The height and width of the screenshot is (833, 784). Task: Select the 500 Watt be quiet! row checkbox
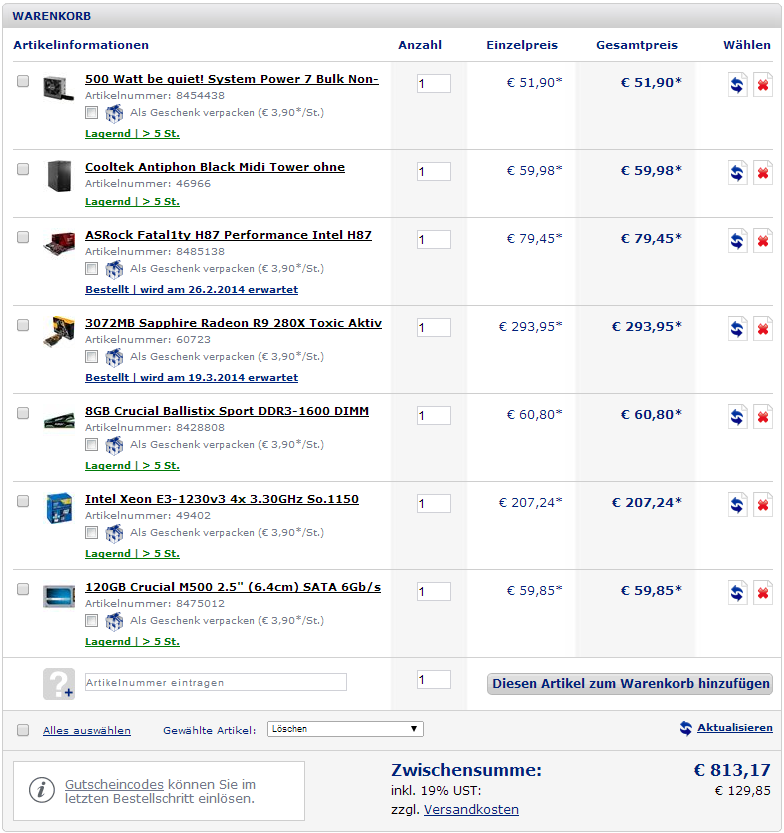[23, 81]
